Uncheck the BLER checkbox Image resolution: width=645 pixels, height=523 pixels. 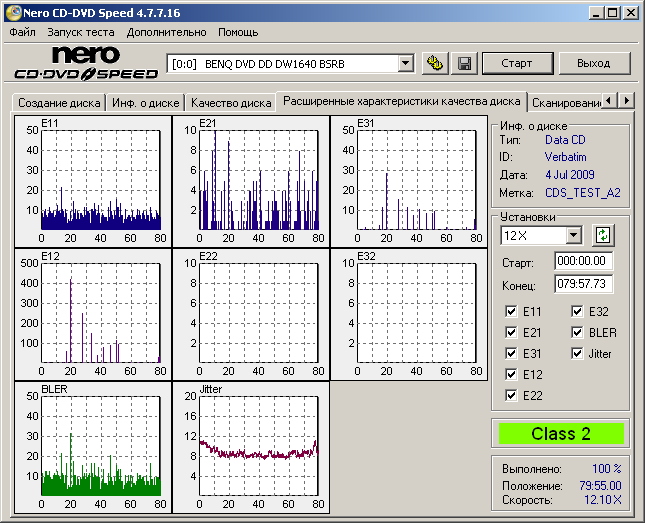click(579, 332)
